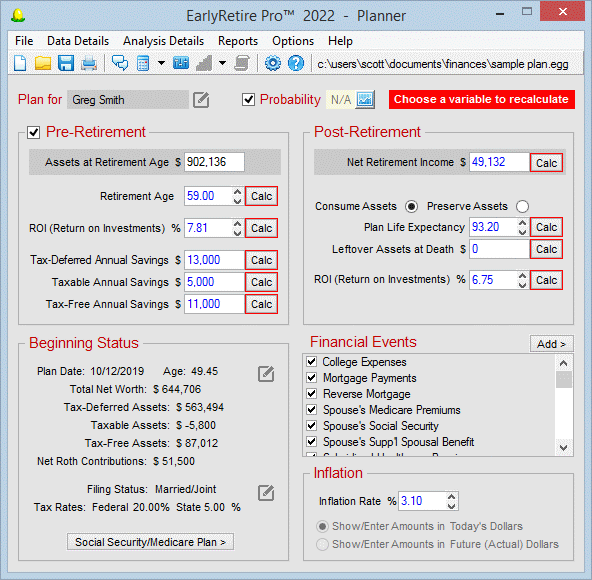Screen dimensions: 592x580
Task: Edit Beginning Status plan date details icon
Action: point(266,374)
